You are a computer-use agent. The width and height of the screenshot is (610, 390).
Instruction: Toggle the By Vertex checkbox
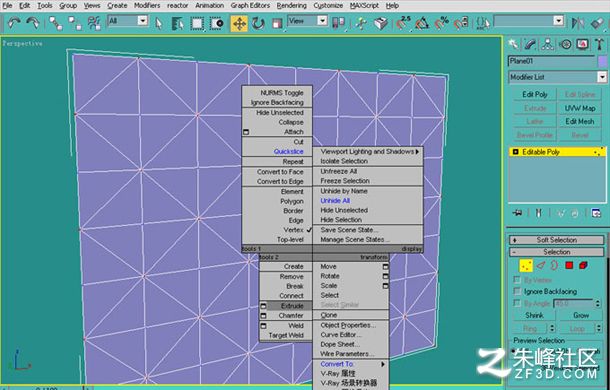[517, 279]
